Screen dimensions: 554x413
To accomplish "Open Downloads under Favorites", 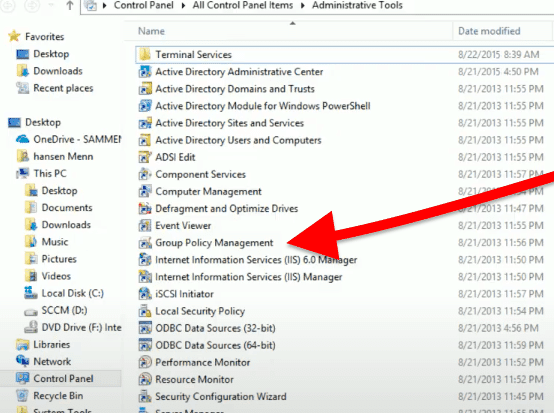I will (x=58, y=71).
